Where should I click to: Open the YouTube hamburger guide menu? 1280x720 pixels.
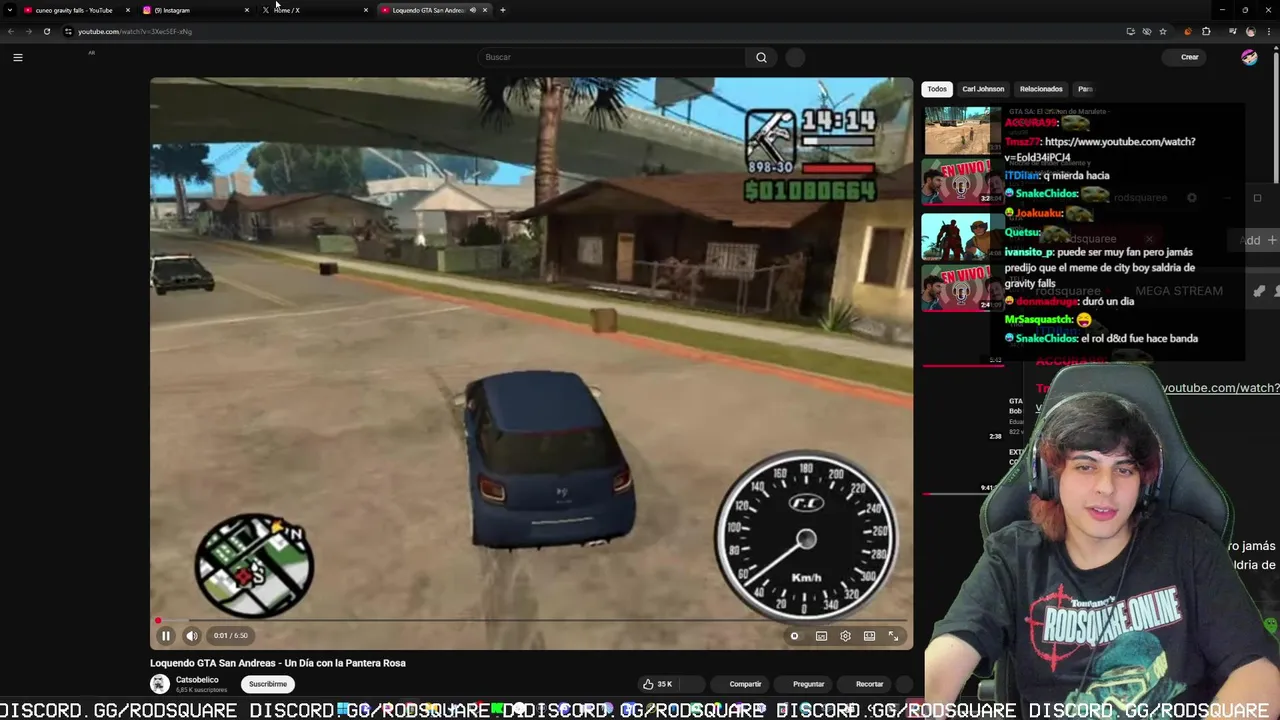tap(17, 57)
